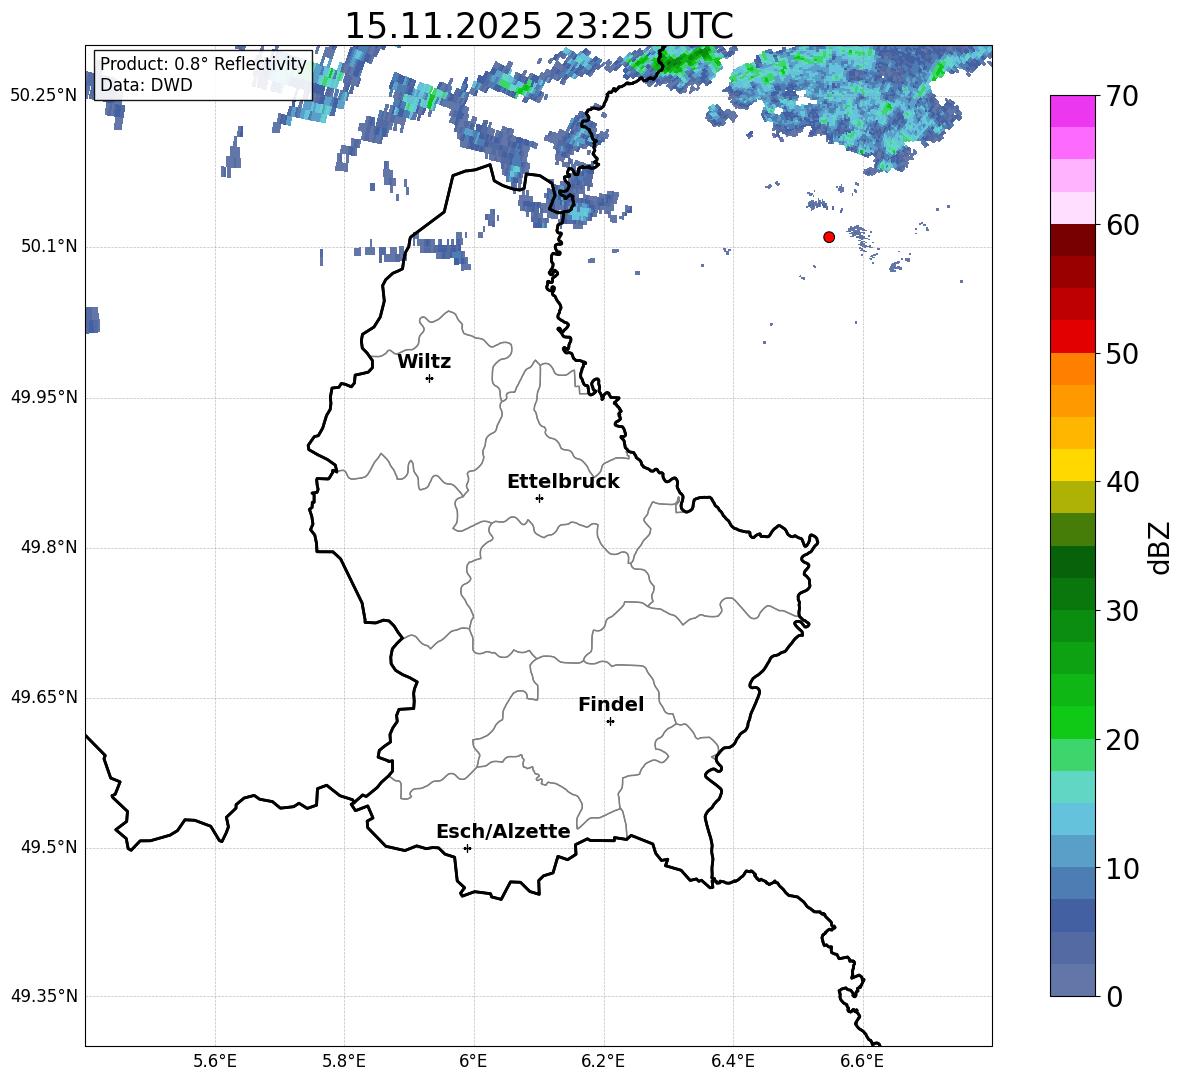Click the Esch/Alzette city label

(x=503, y=831)
